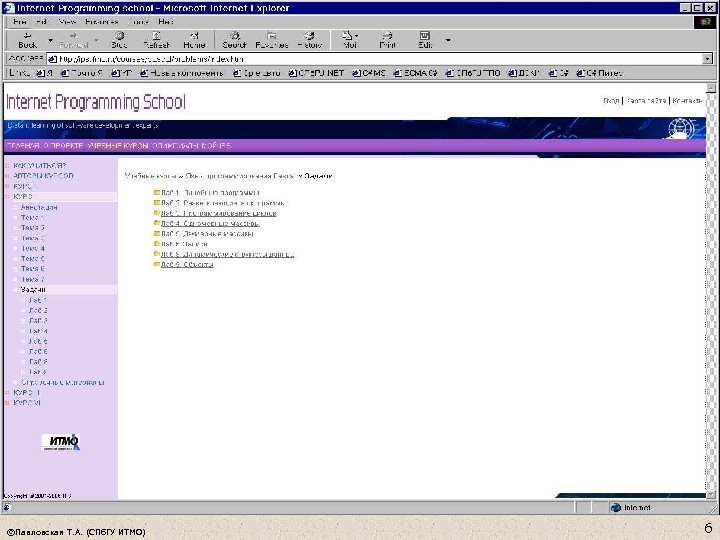
Task: Click the vertical scrollbar down arrow
Action: tap(710, 495)
